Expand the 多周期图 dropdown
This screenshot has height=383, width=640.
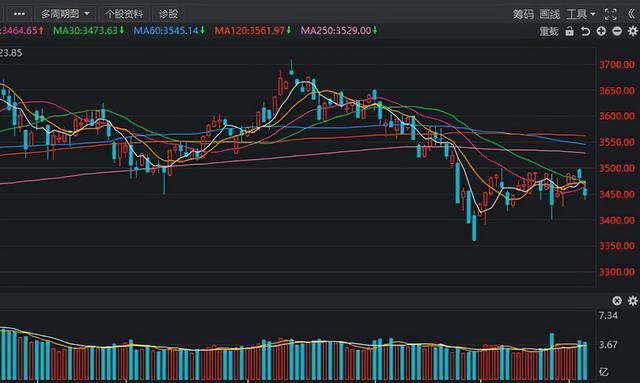pos(65,14)
